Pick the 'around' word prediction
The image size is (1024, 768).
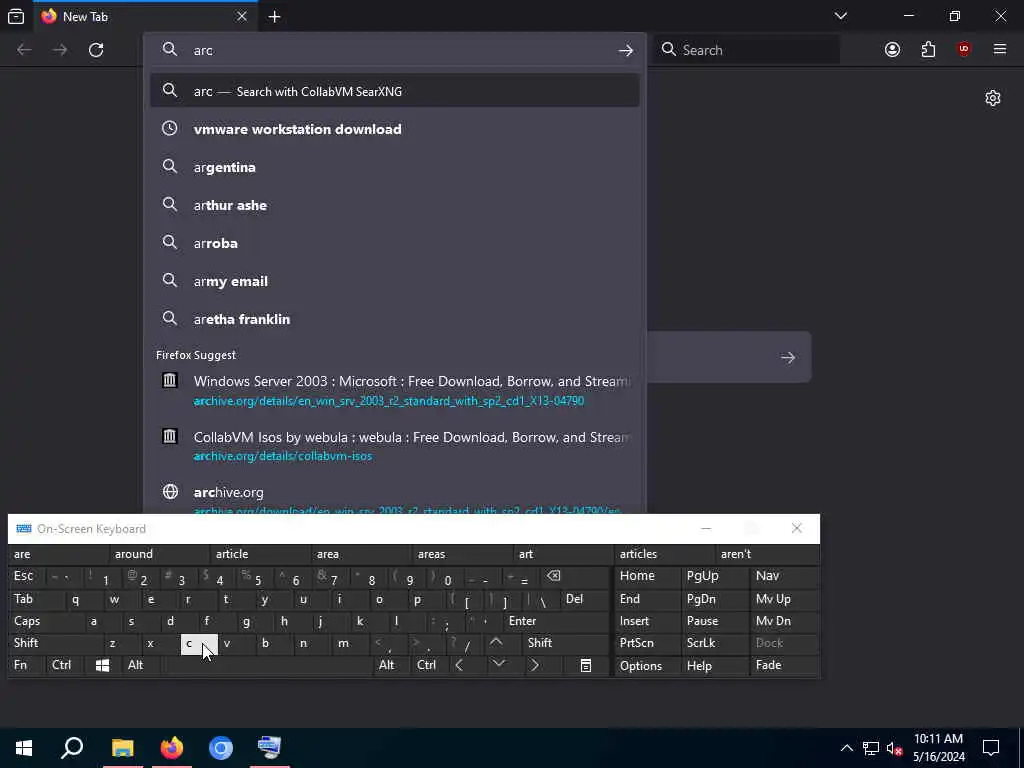click(159, 554)
